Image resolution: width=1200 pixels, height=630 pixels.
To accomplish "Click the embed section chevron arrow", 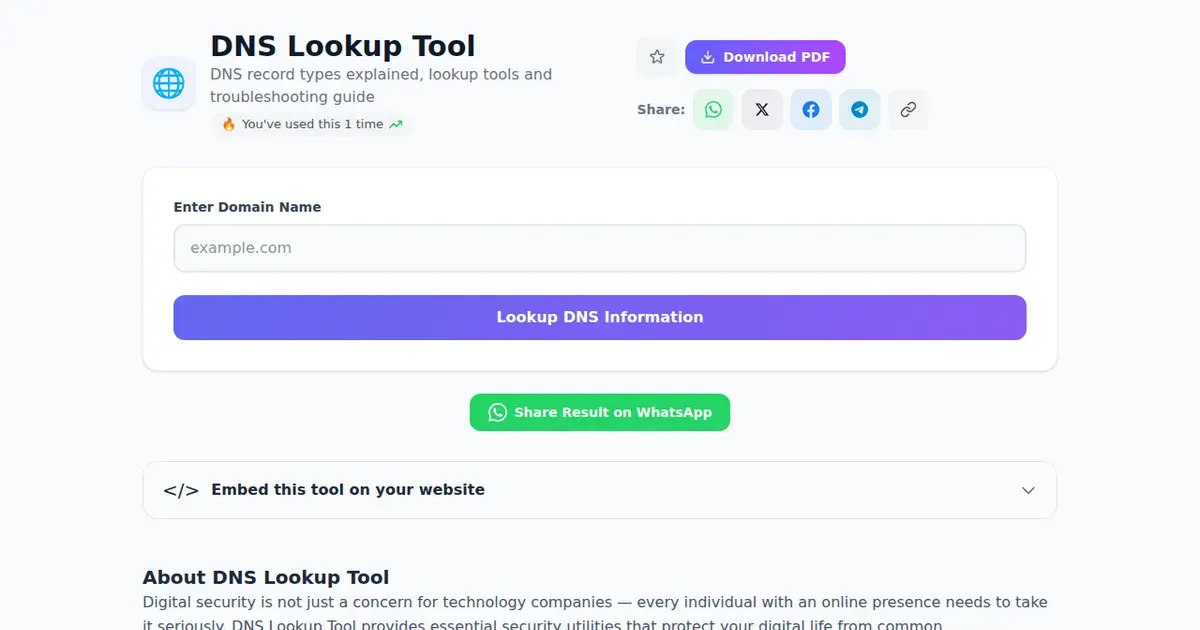I will 1028,490.
